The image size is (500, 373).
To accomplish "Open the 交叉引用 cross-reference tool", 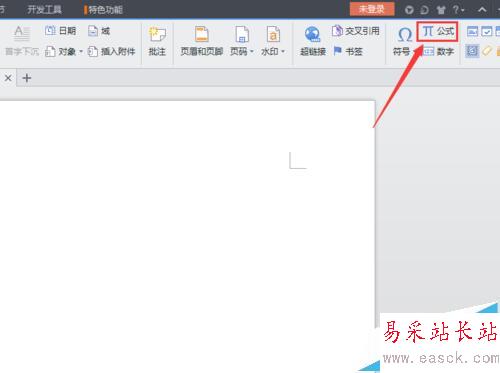I will [356, 31].
